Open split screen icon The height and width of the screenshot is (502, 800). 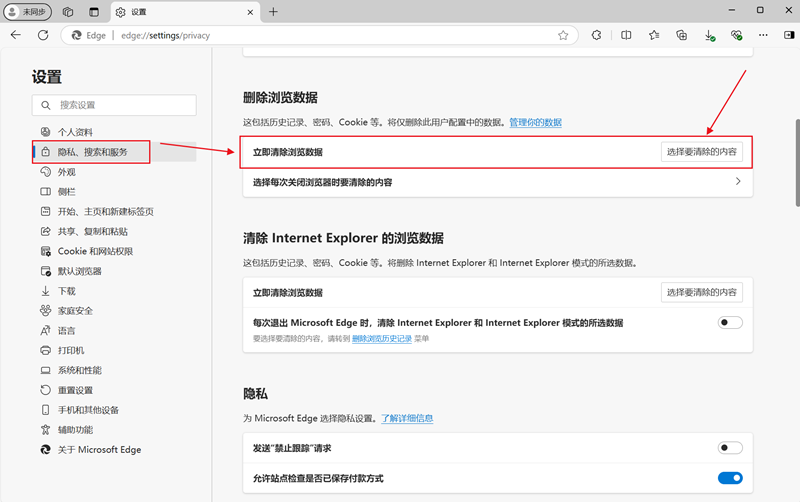pyautogui.click(x=626, y=35)
